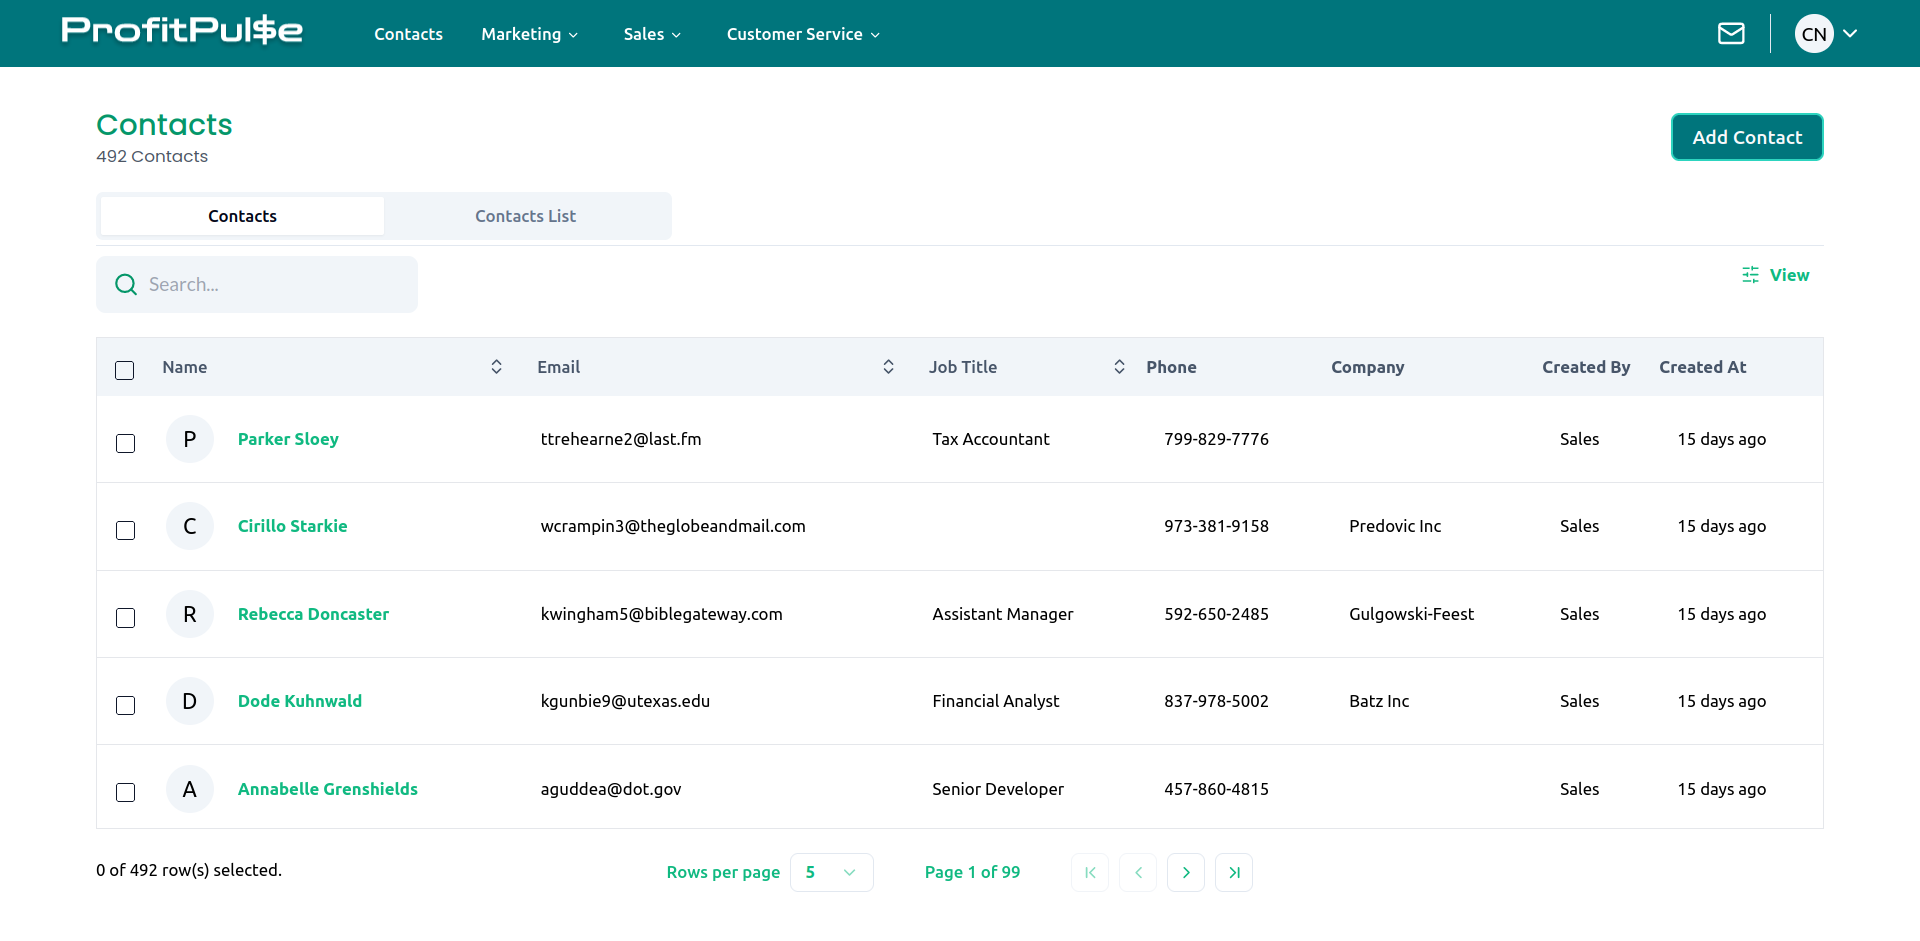The image size is (1920, 941).
Task: Sort by Job Title column arrows
Action: pyautogui.click(x=1119, y=367)
